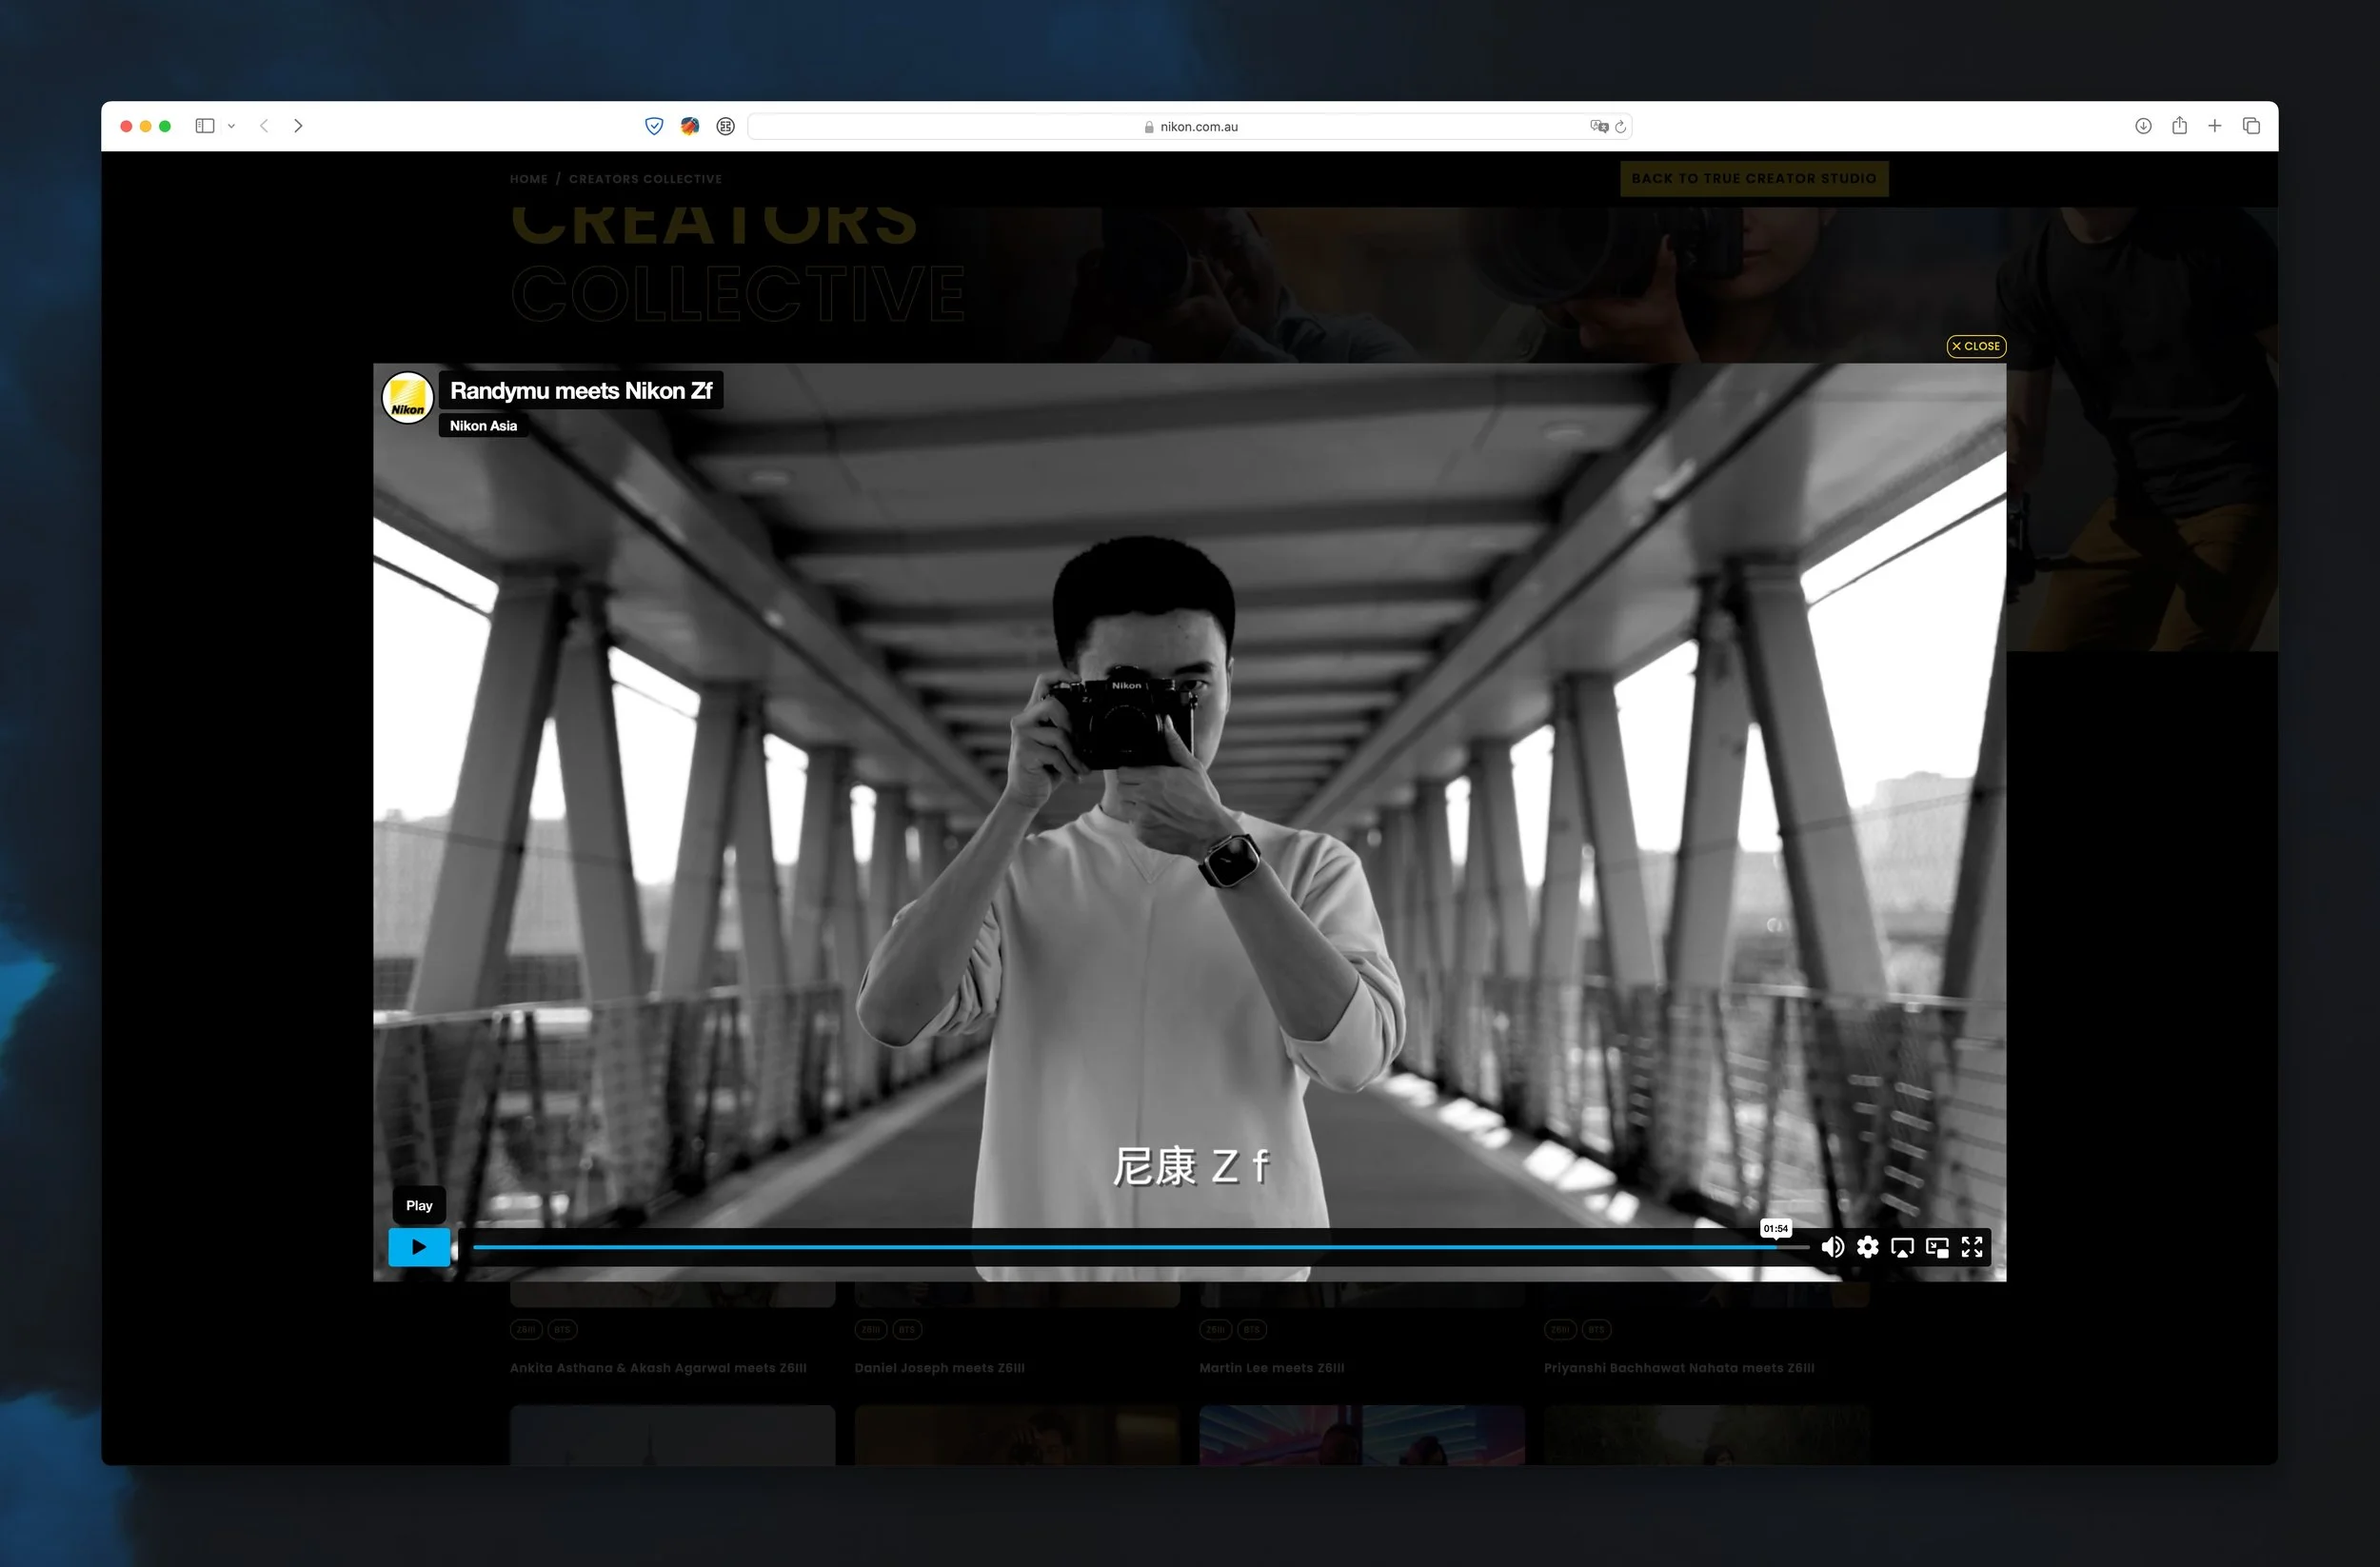The image size is (2380, 1567).
Task: Enable picture-in-picture mode for the video
Action: tap(1937, 1247)
